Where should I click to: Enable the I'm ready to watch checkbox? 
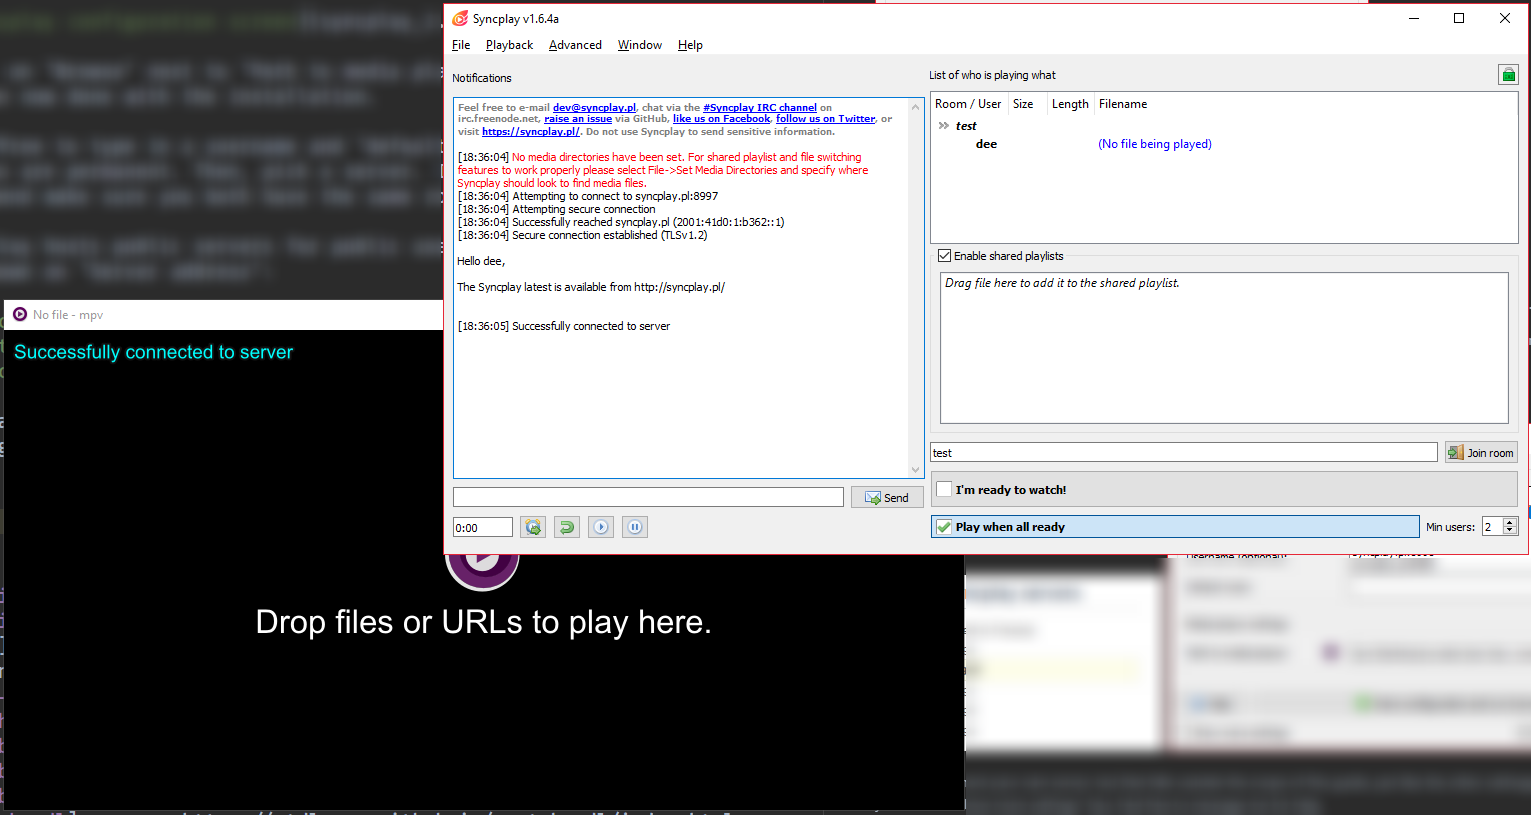pyautogui.click(x=943, y=488)
